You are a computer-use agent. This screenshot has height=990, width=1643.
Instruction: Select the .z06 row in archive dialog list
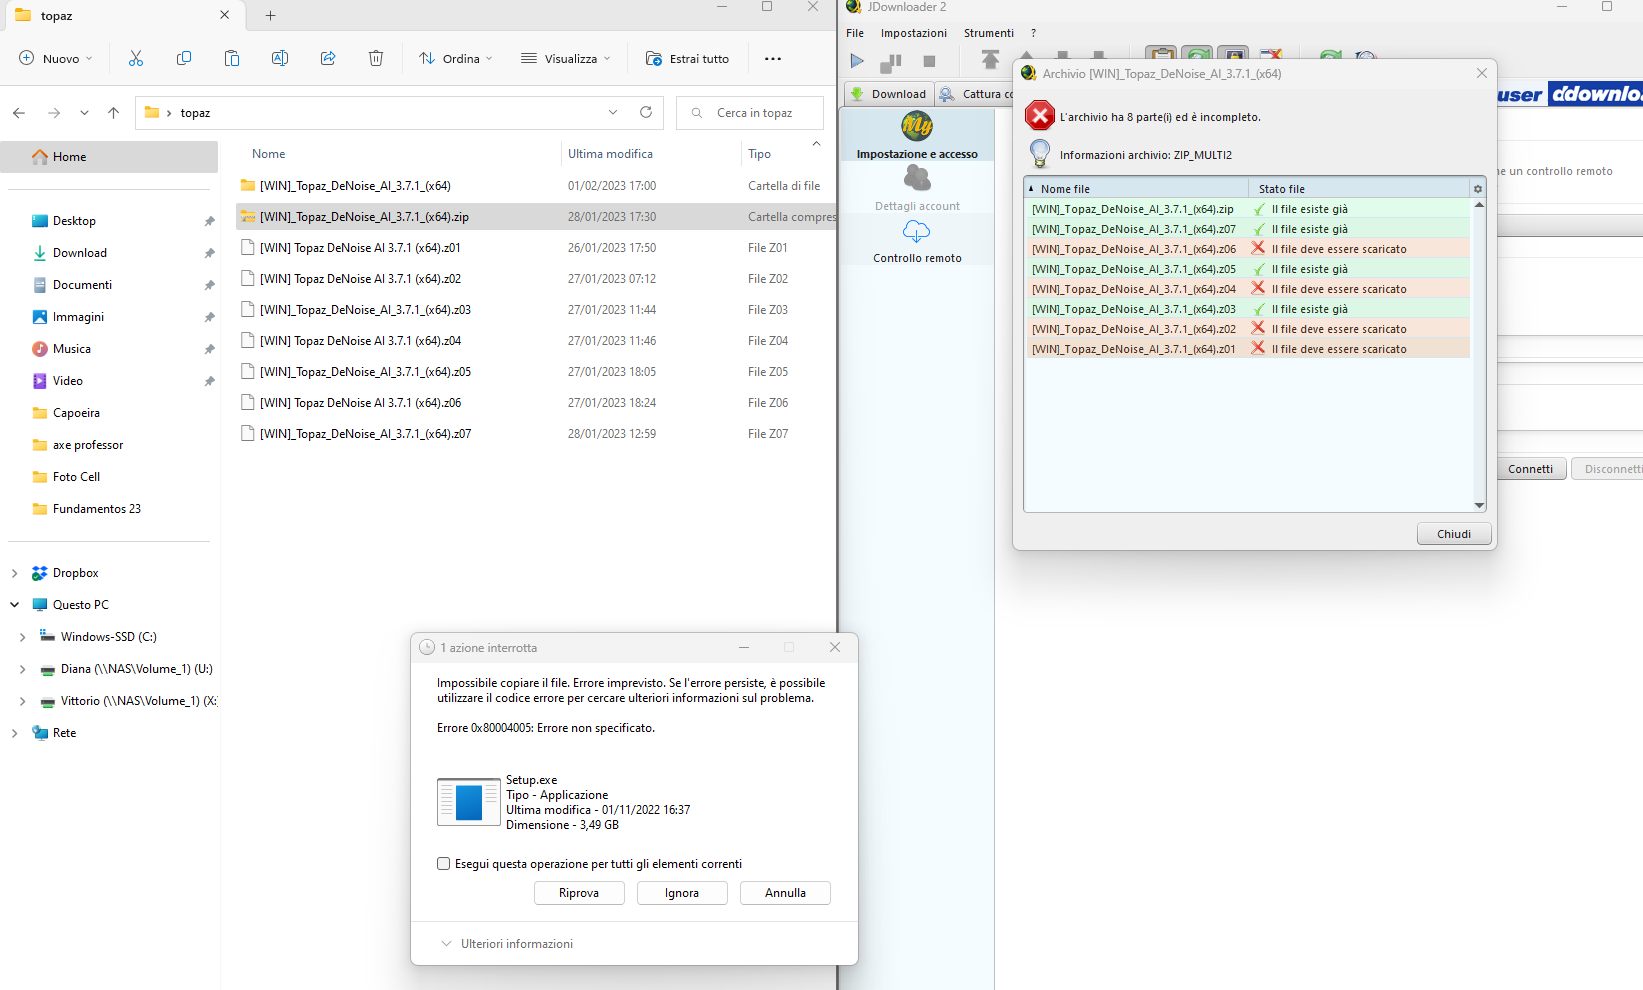1247,249
